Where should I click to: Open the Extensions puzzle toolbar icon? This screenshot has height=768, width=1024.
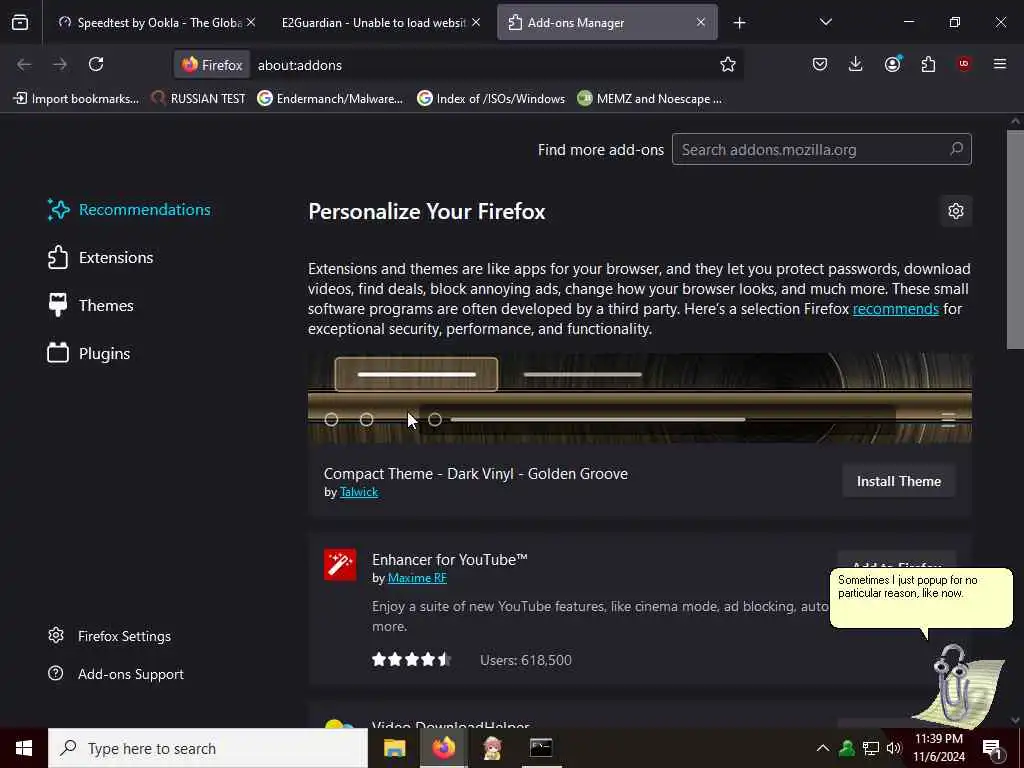(928, 64)
